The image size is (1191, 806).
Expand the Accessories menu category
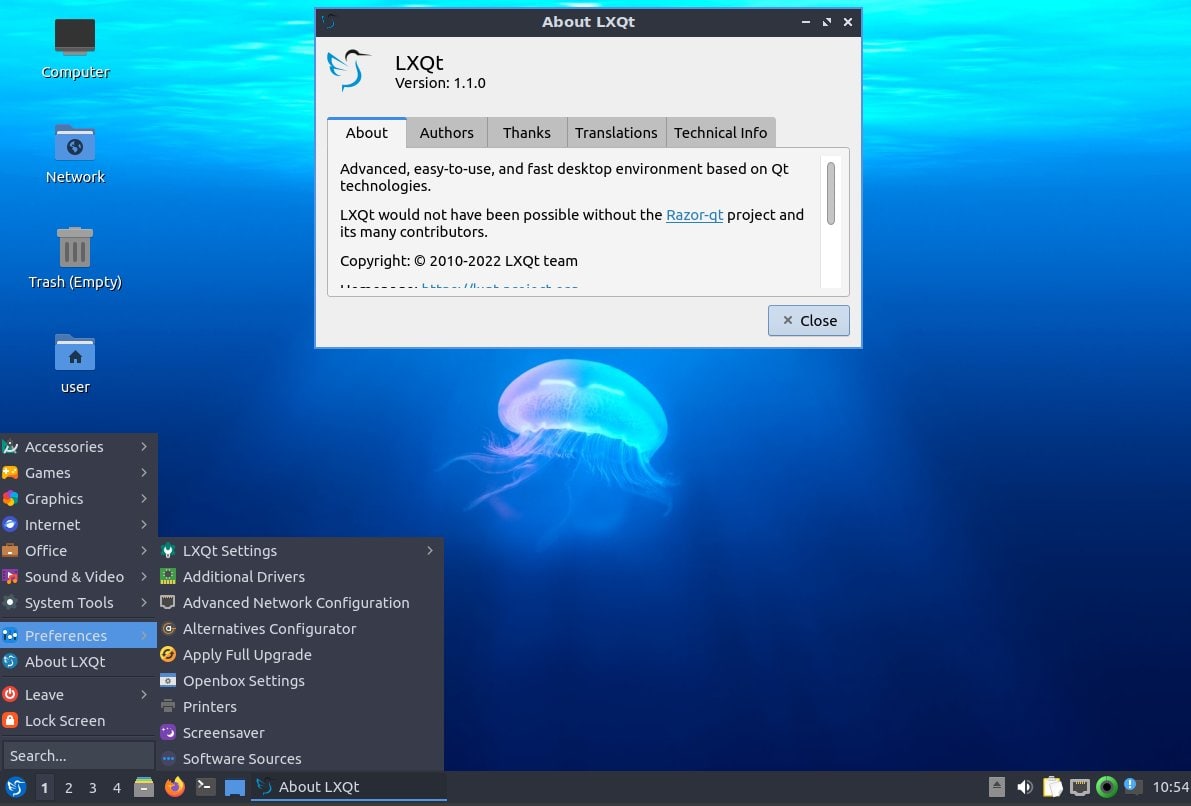point(78,447)
